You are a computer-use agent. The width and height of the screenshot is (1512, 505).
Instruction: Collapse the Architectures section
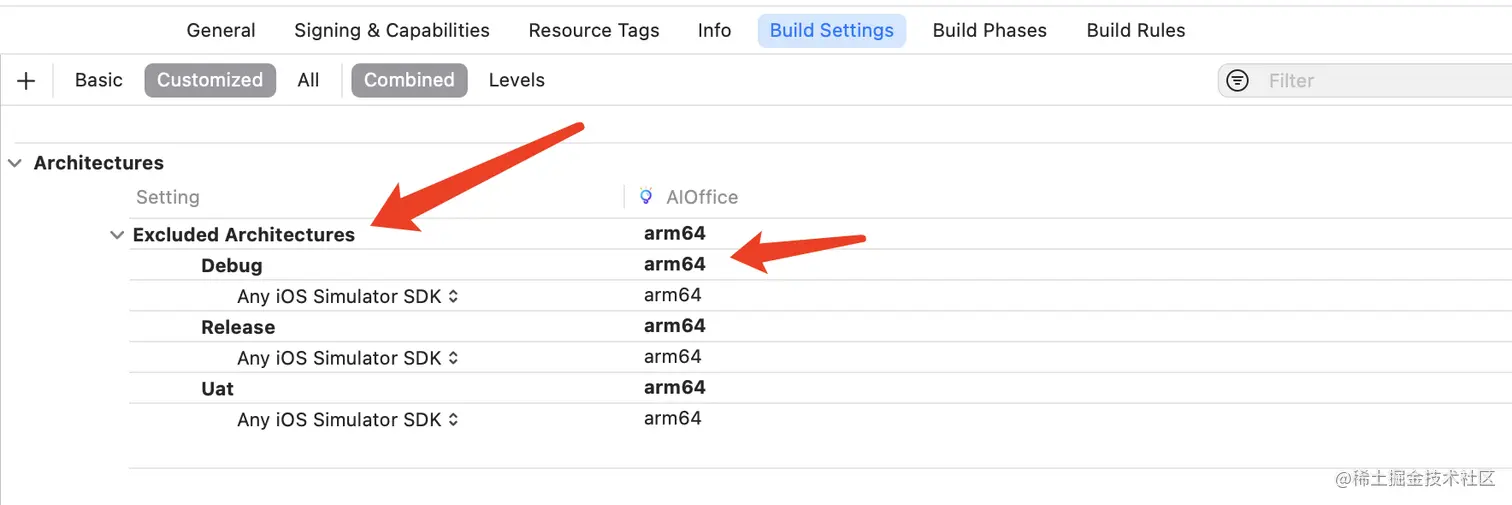pos(15,163)
